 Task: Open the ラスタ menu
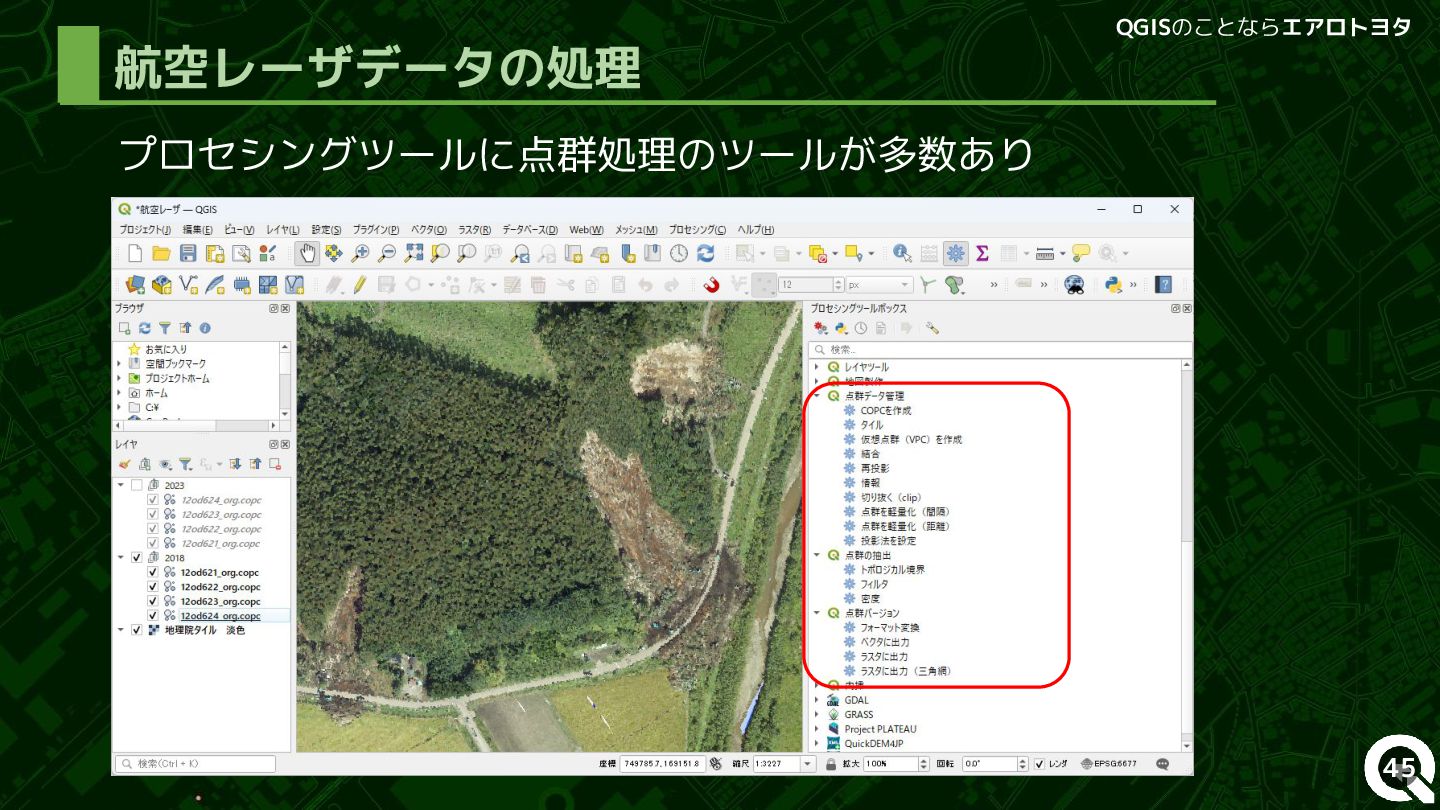474,230
